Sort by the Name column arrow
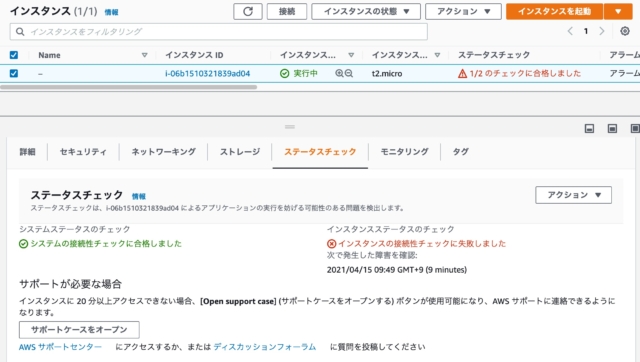 [x=144, y=55]
